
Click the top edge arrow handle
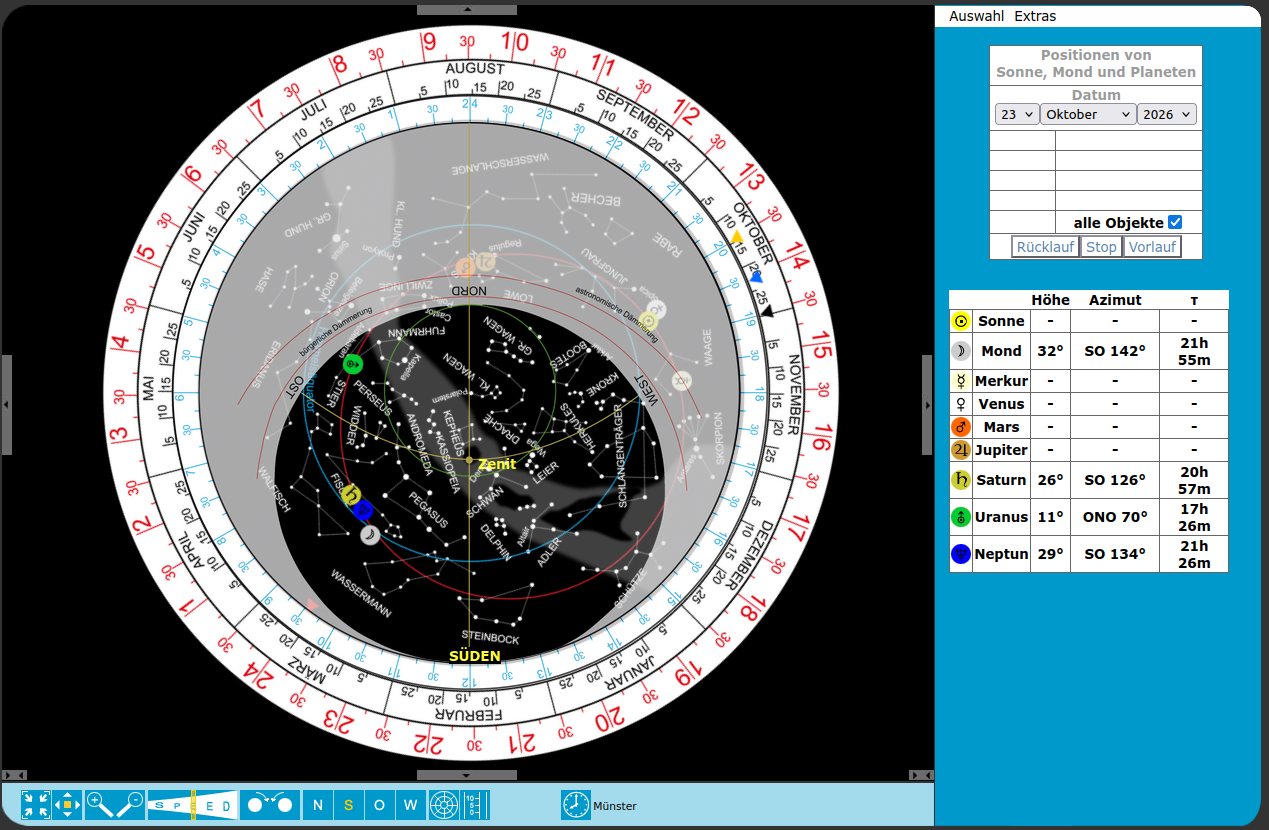point(467,9)
